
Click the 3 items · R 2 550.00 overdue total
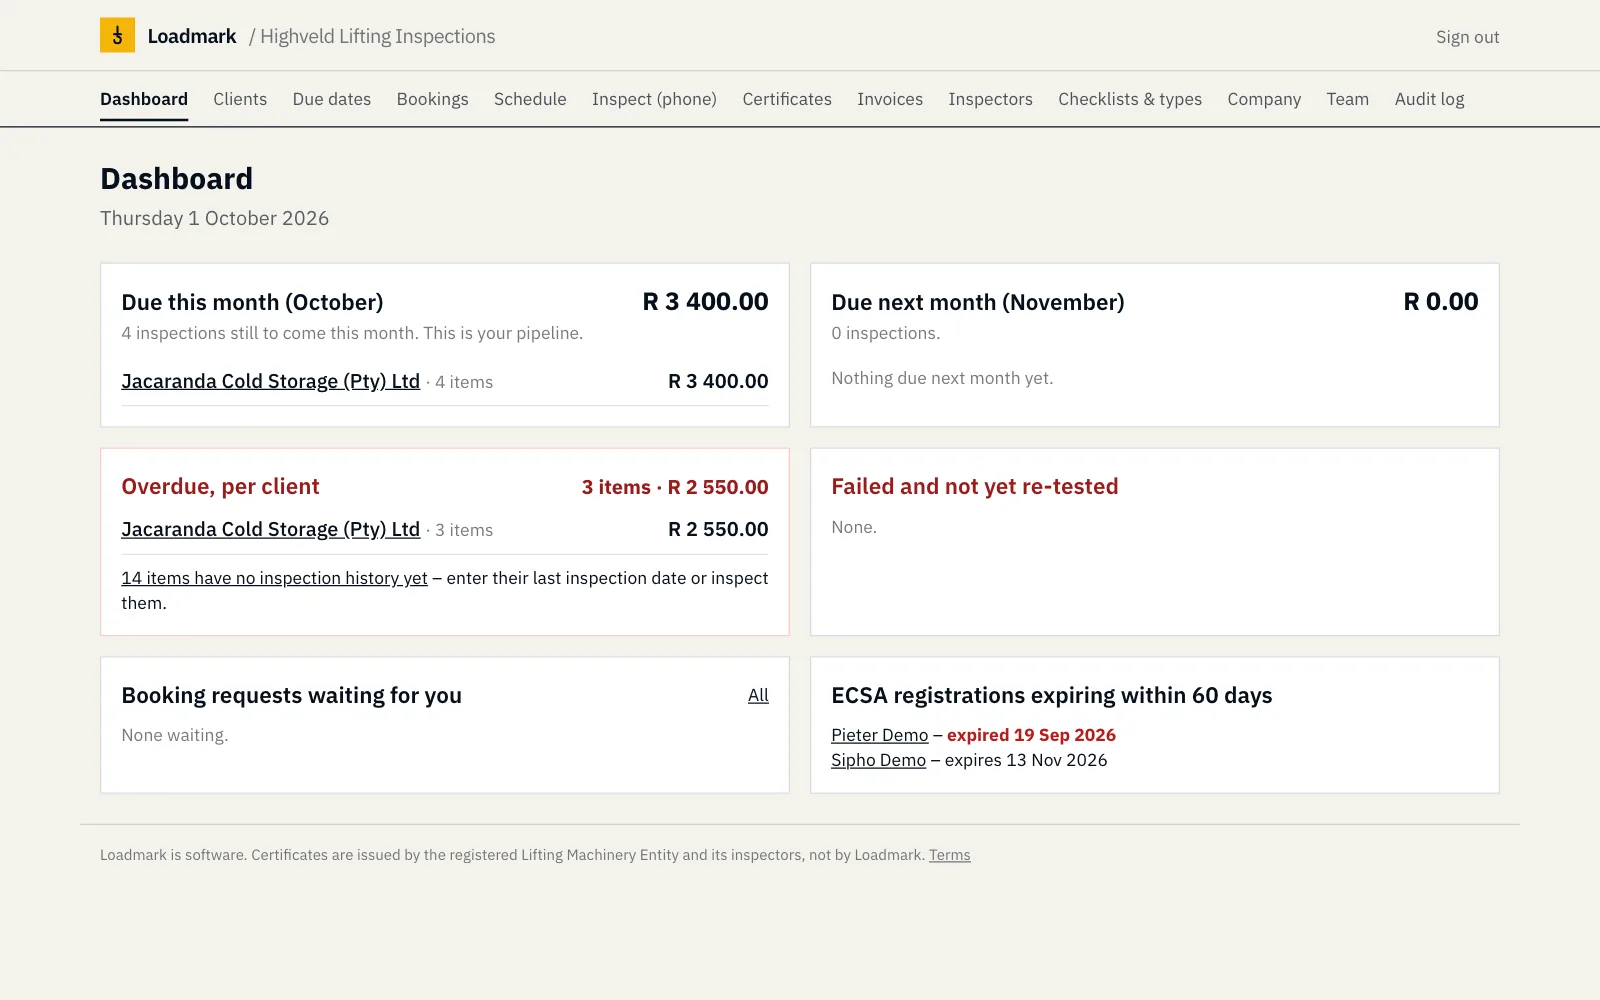point(675,487)
